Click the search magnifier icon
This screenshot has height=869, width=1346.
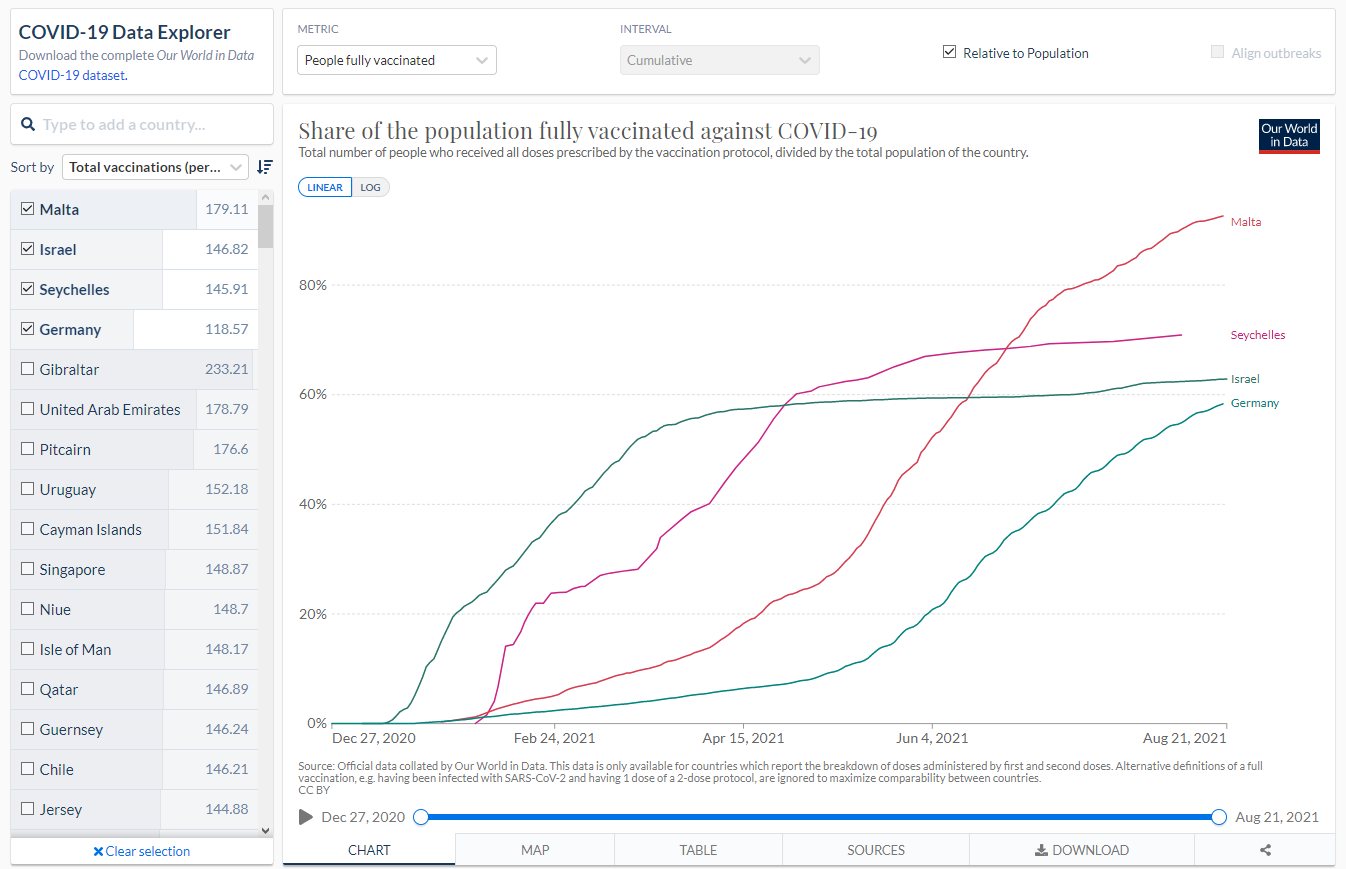pyautogui.click(x=28, y=125)
